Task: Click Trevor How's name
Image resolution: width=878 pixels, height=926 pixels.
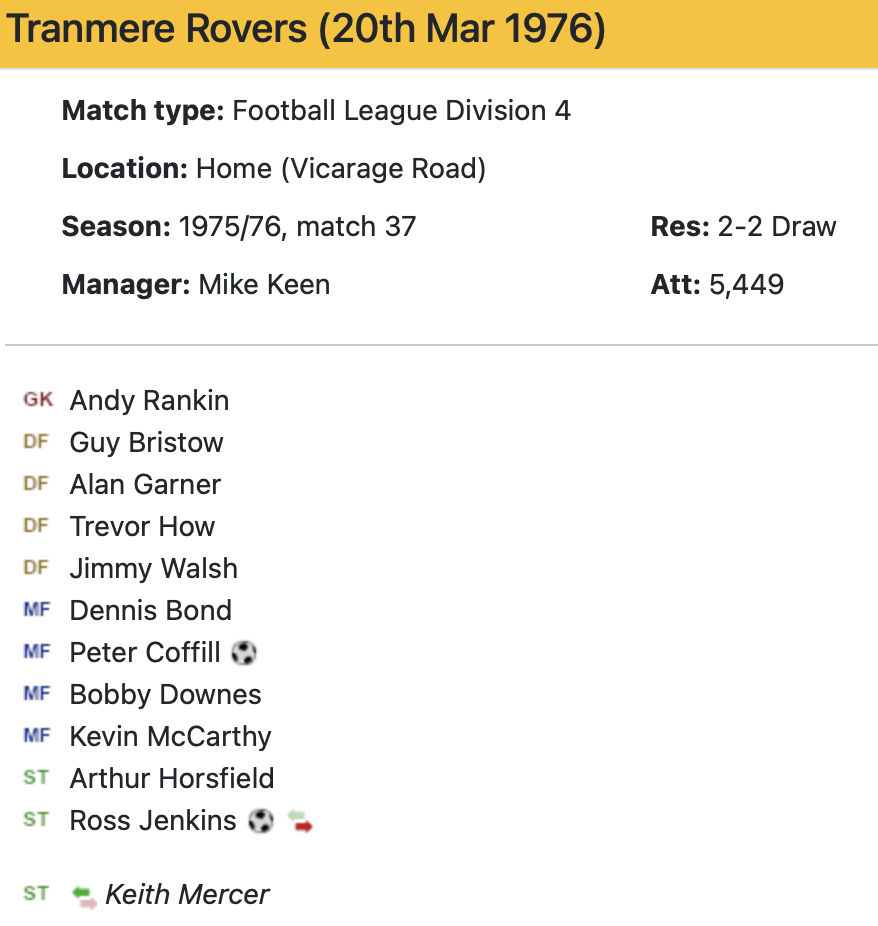Action: pyautogui.click(x=142, y=527)
